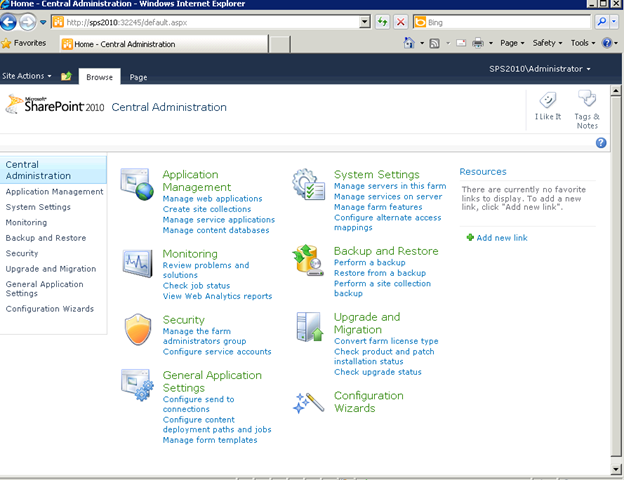Image resolution: width=624 pixels, height=480 pixels.
Task: Open the Internet Explorer Safety menu
Action: coord(547,43)
